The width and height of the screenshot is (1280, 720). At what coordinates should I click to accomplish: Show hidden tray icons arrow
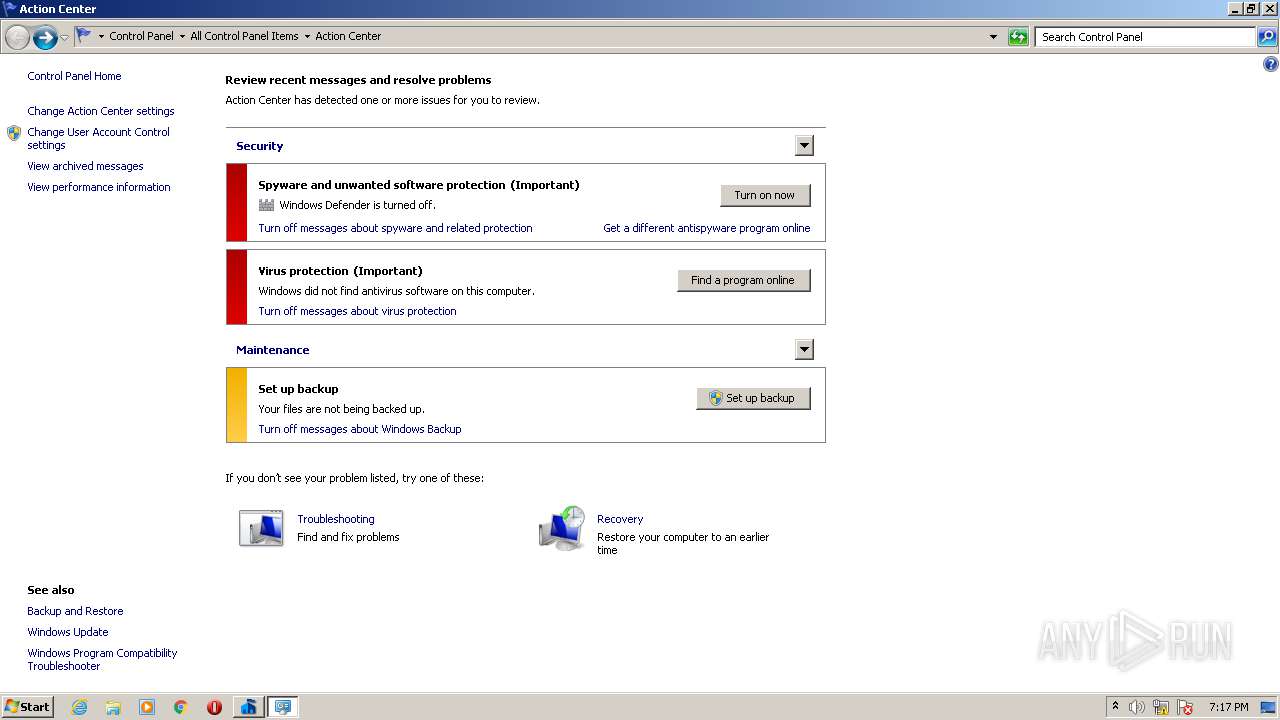click(x=1115, y=706)
